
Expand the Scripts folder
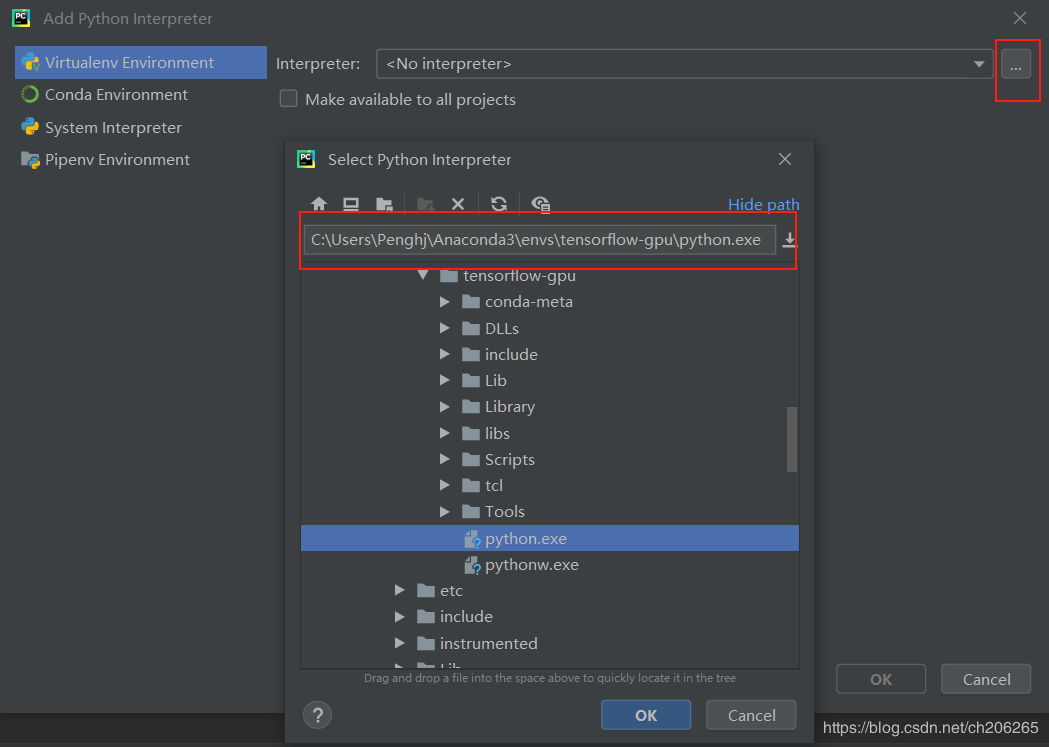click(444, 459)
